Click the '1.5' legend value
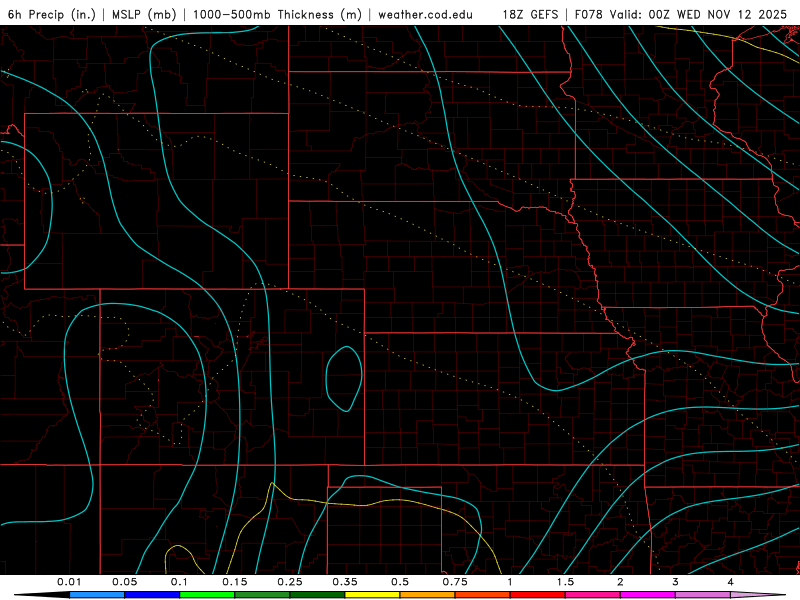 click(565, 582)
